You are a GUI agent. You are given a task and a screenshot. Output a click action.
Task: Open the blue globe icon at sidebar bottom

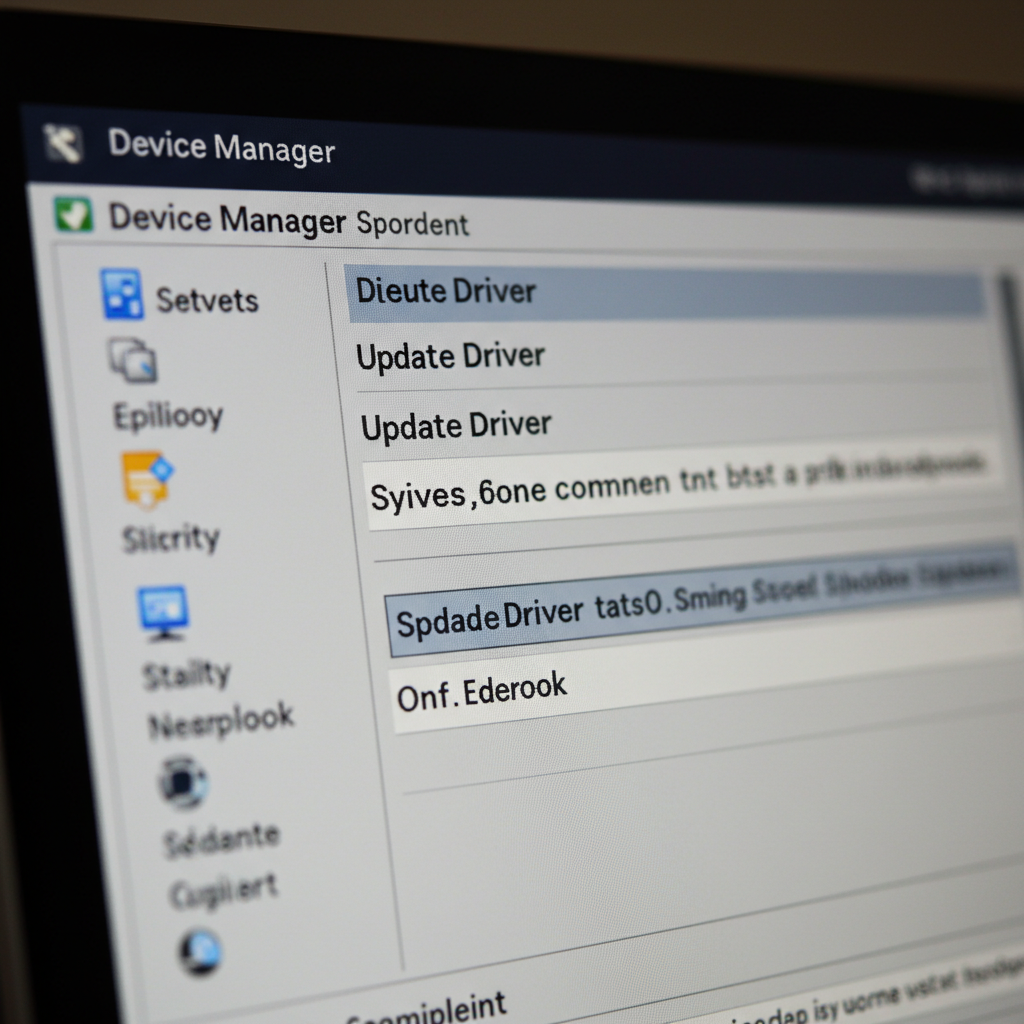pos(200,952)
